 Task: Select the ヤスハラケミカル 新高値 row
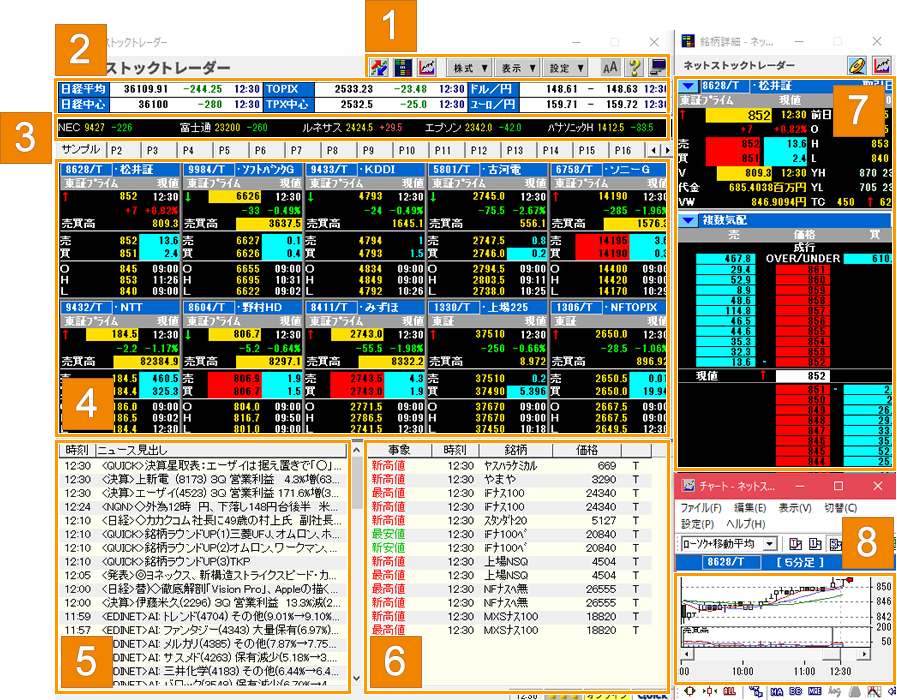(509, 466)
